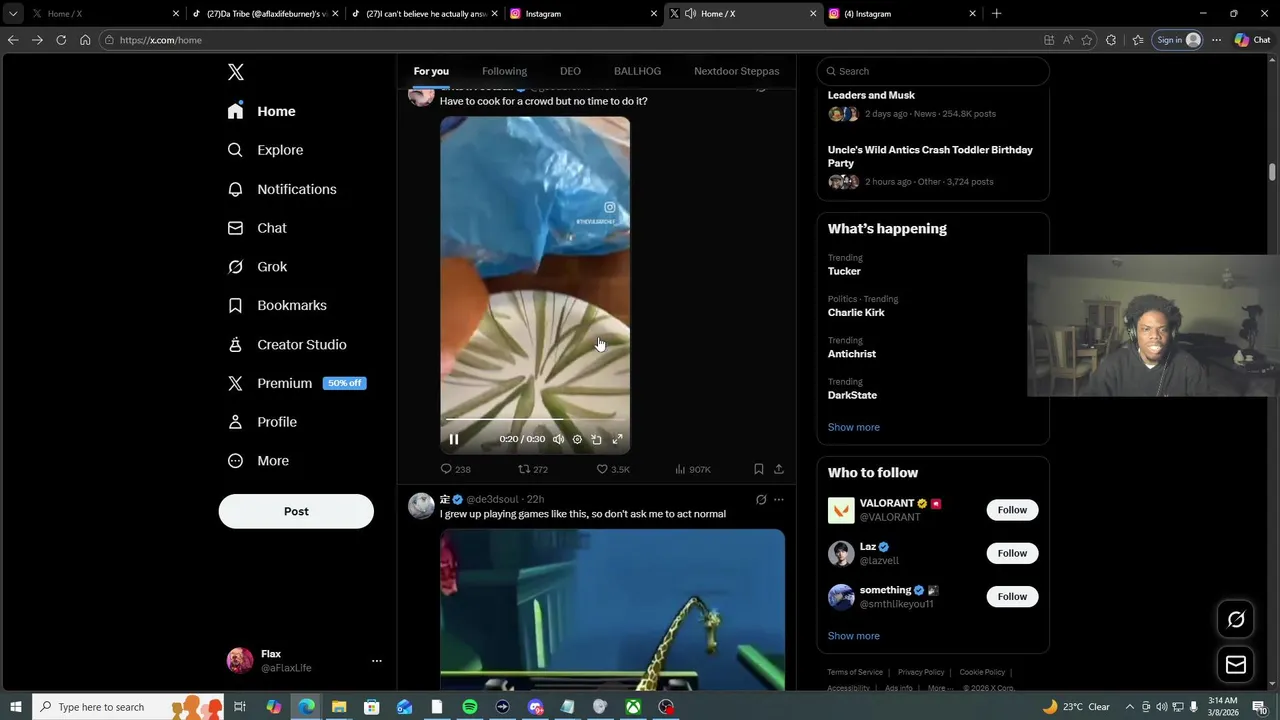Add page to favorites star
This screenshot has height=720, width=1280.
(x=1087, y=40)
